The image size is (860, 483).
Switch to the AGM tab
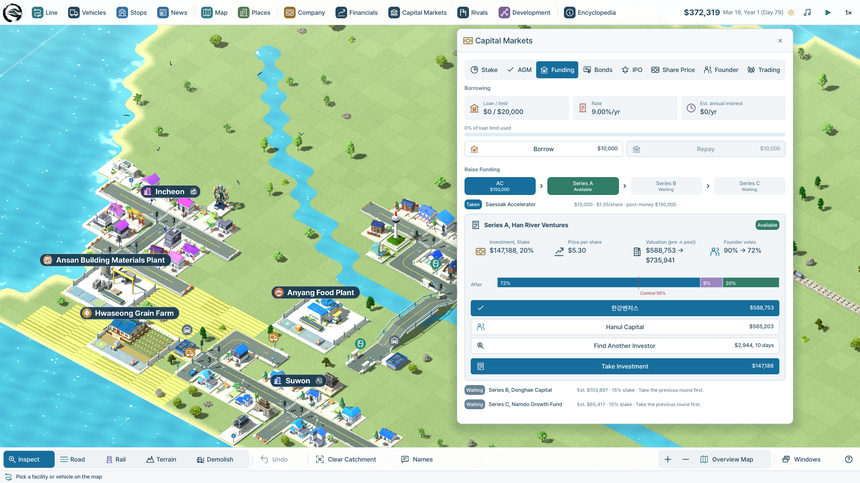tap(519, 70)
